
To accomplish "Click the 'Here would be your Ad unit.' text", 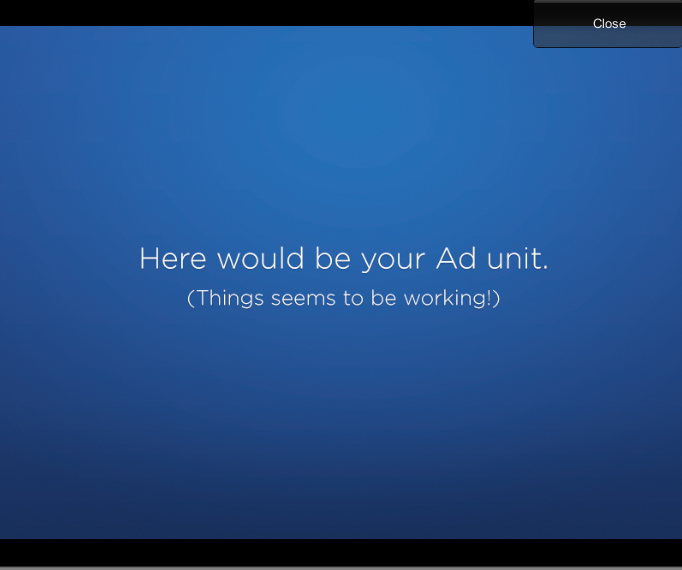I will (343, 259).
